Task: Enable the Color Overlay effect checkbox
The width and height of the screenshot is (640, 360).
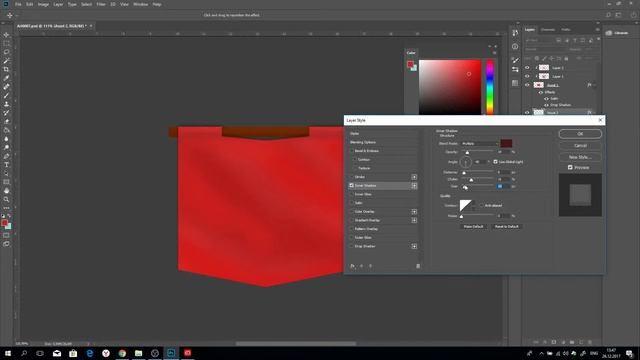Action: click(351, 212)
